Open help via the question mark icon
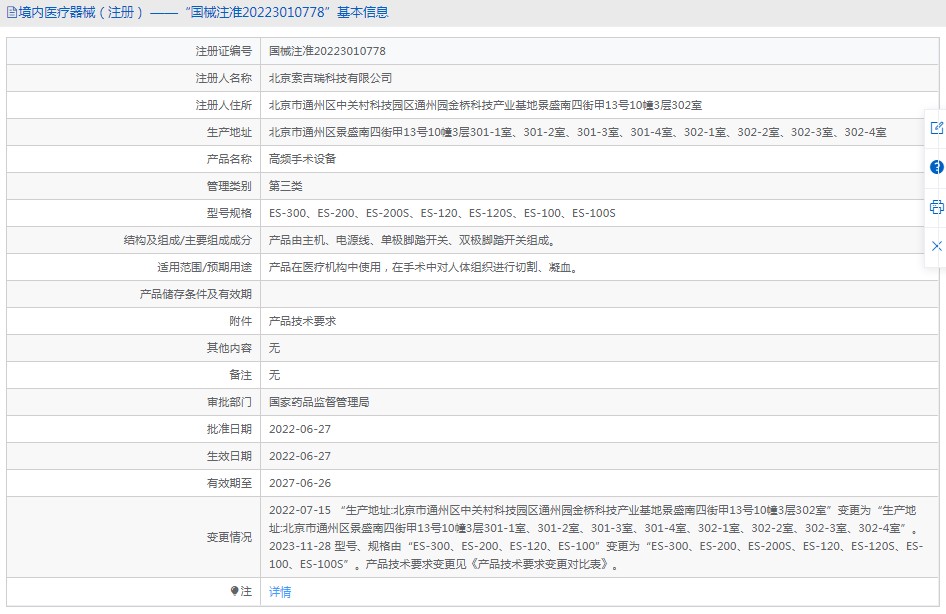The height and width of the screenshot is (614, 946). click(936, 167)
